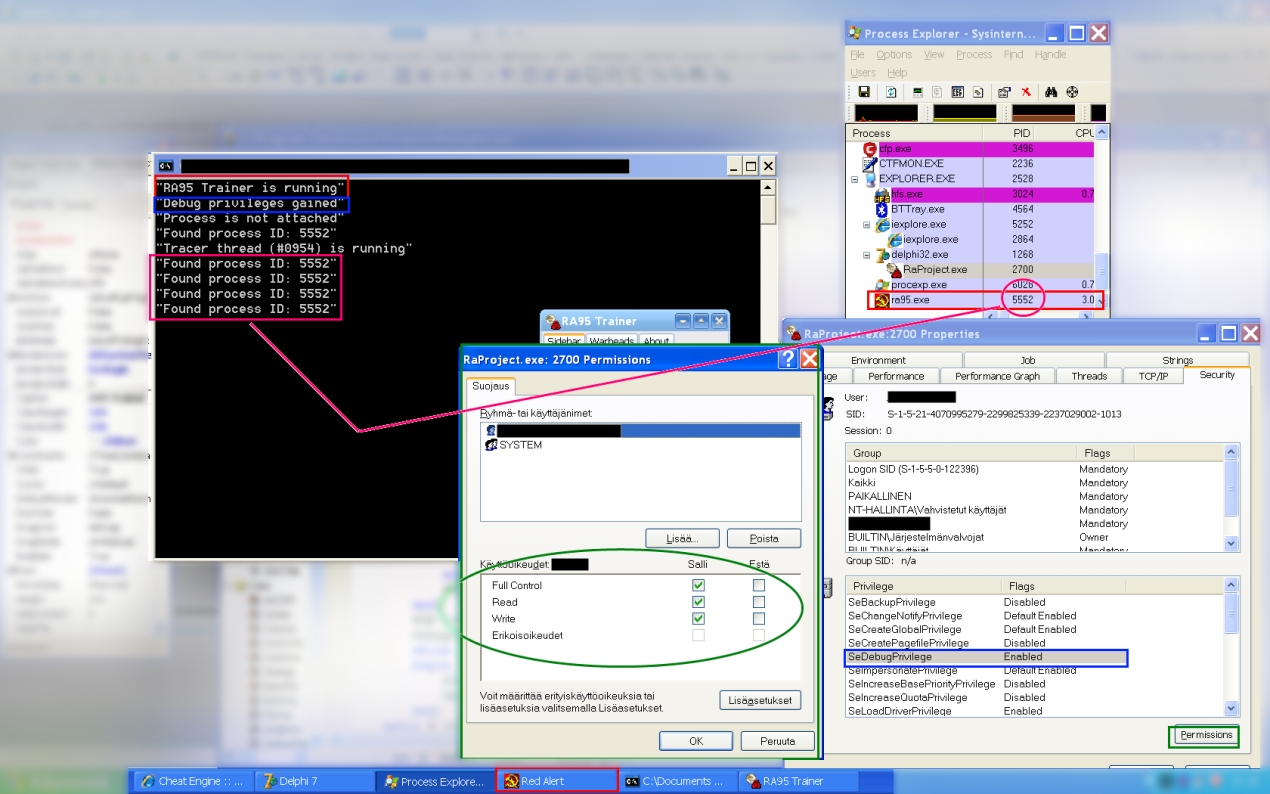This screenshot has width=1270, height=794.
Task: Click the Lisäasetukset button
Action: 760,700
